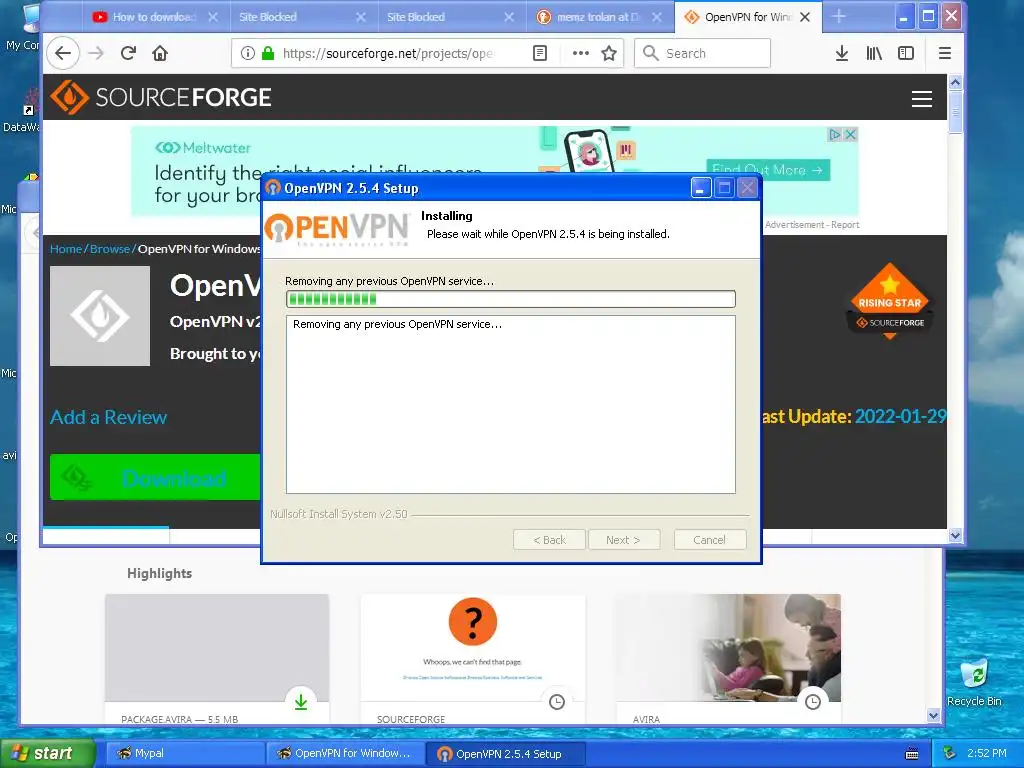
Task: Click the browser forward arrow
Action: point(96,53)
